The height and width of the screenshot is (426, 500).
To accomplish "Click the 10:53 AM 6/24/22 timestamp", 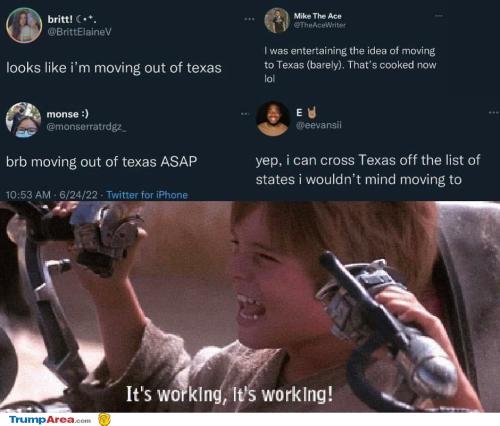I will pos(52,195).
